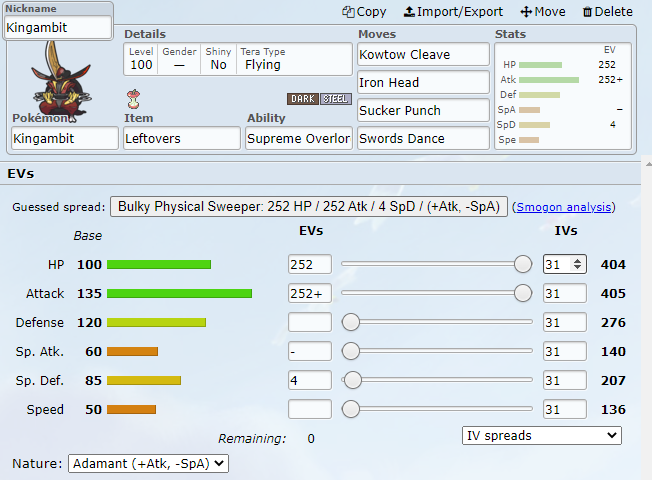
Task: Click the Speed EV slider handle
Action: coord(351,409)
